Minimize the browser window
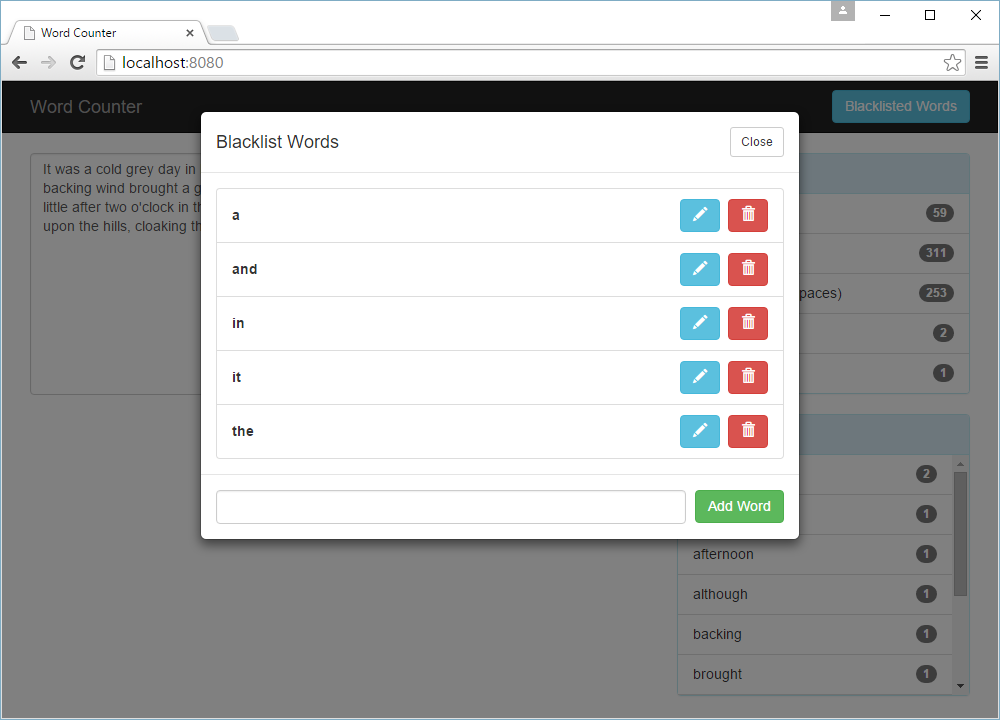The image size is (1000, 720). coord(885,15)
